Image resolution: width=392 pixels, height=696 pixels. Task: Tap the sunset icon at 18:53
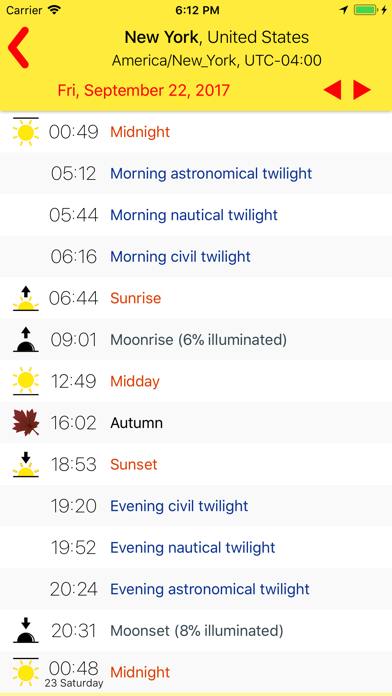[26, 464]
